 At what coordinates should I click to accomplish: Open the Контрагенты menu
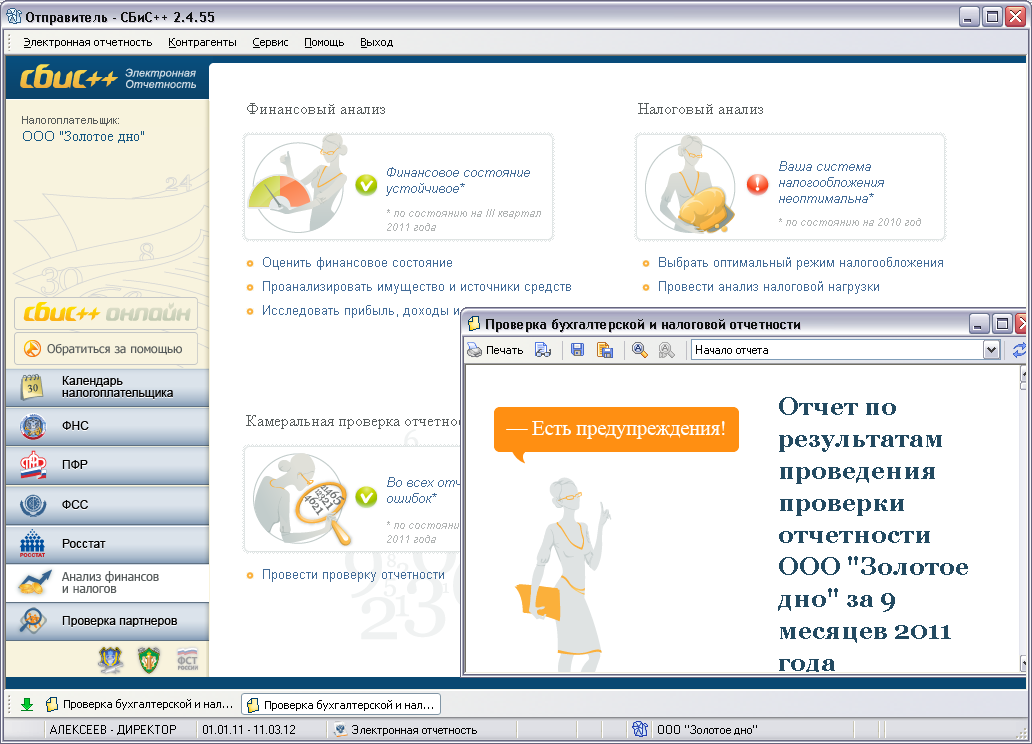[202, 42]
